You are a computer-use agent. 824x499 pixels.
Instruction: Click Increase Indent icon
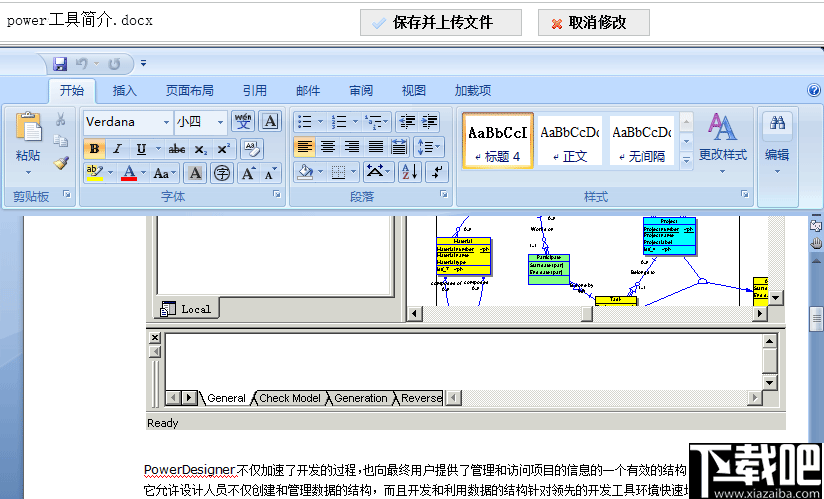pyautogui.click(x=429, y=122)
